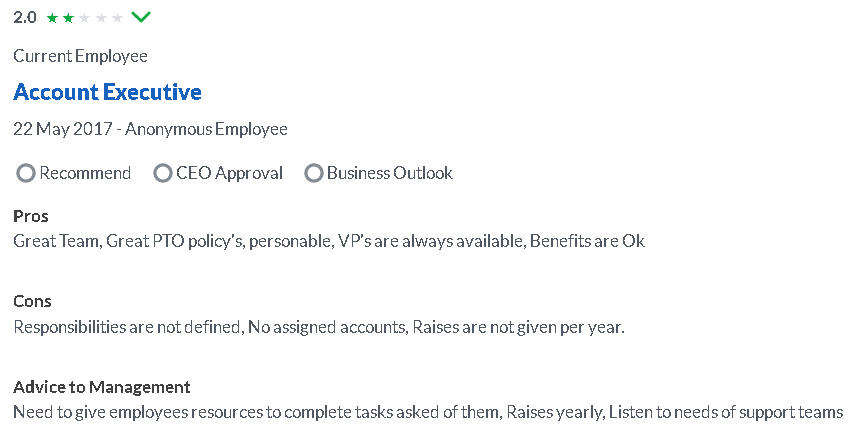Viewport: 854px width, 446px height.
Task: Select the Pros section heading
Action: [31, 216]
